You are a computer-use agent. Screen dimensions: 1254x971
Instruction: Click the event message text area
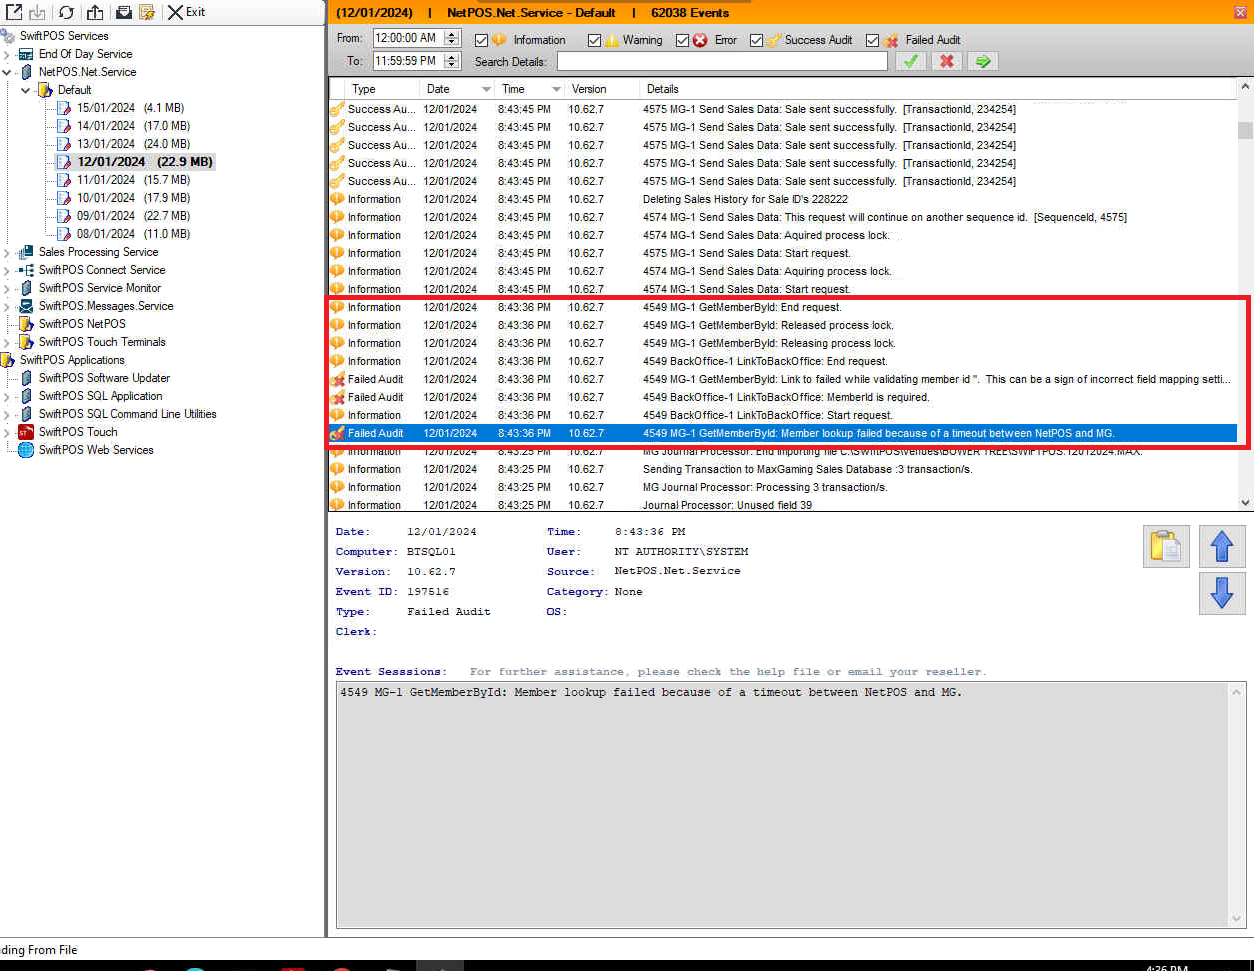click(x=784, y=805)
